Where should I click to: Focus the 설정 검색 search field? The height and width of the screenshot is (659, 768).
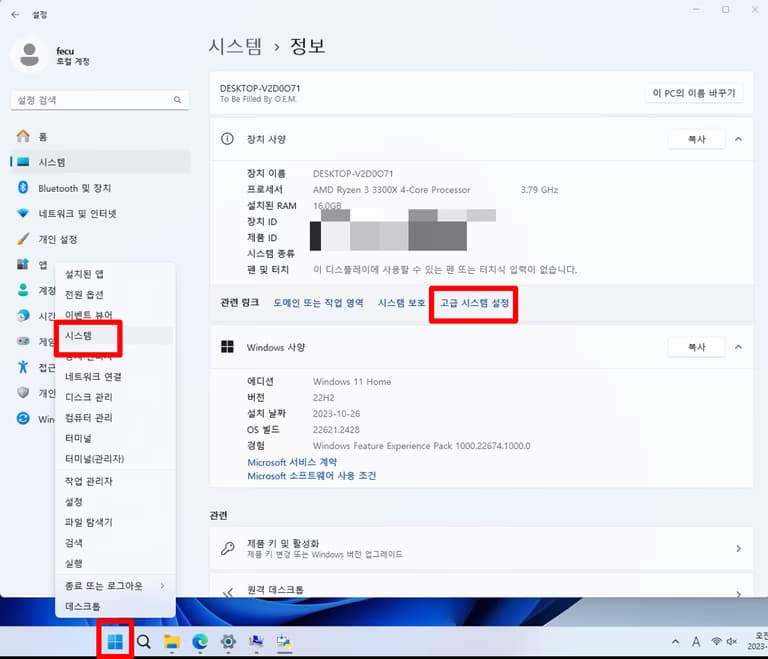(99, 100)
